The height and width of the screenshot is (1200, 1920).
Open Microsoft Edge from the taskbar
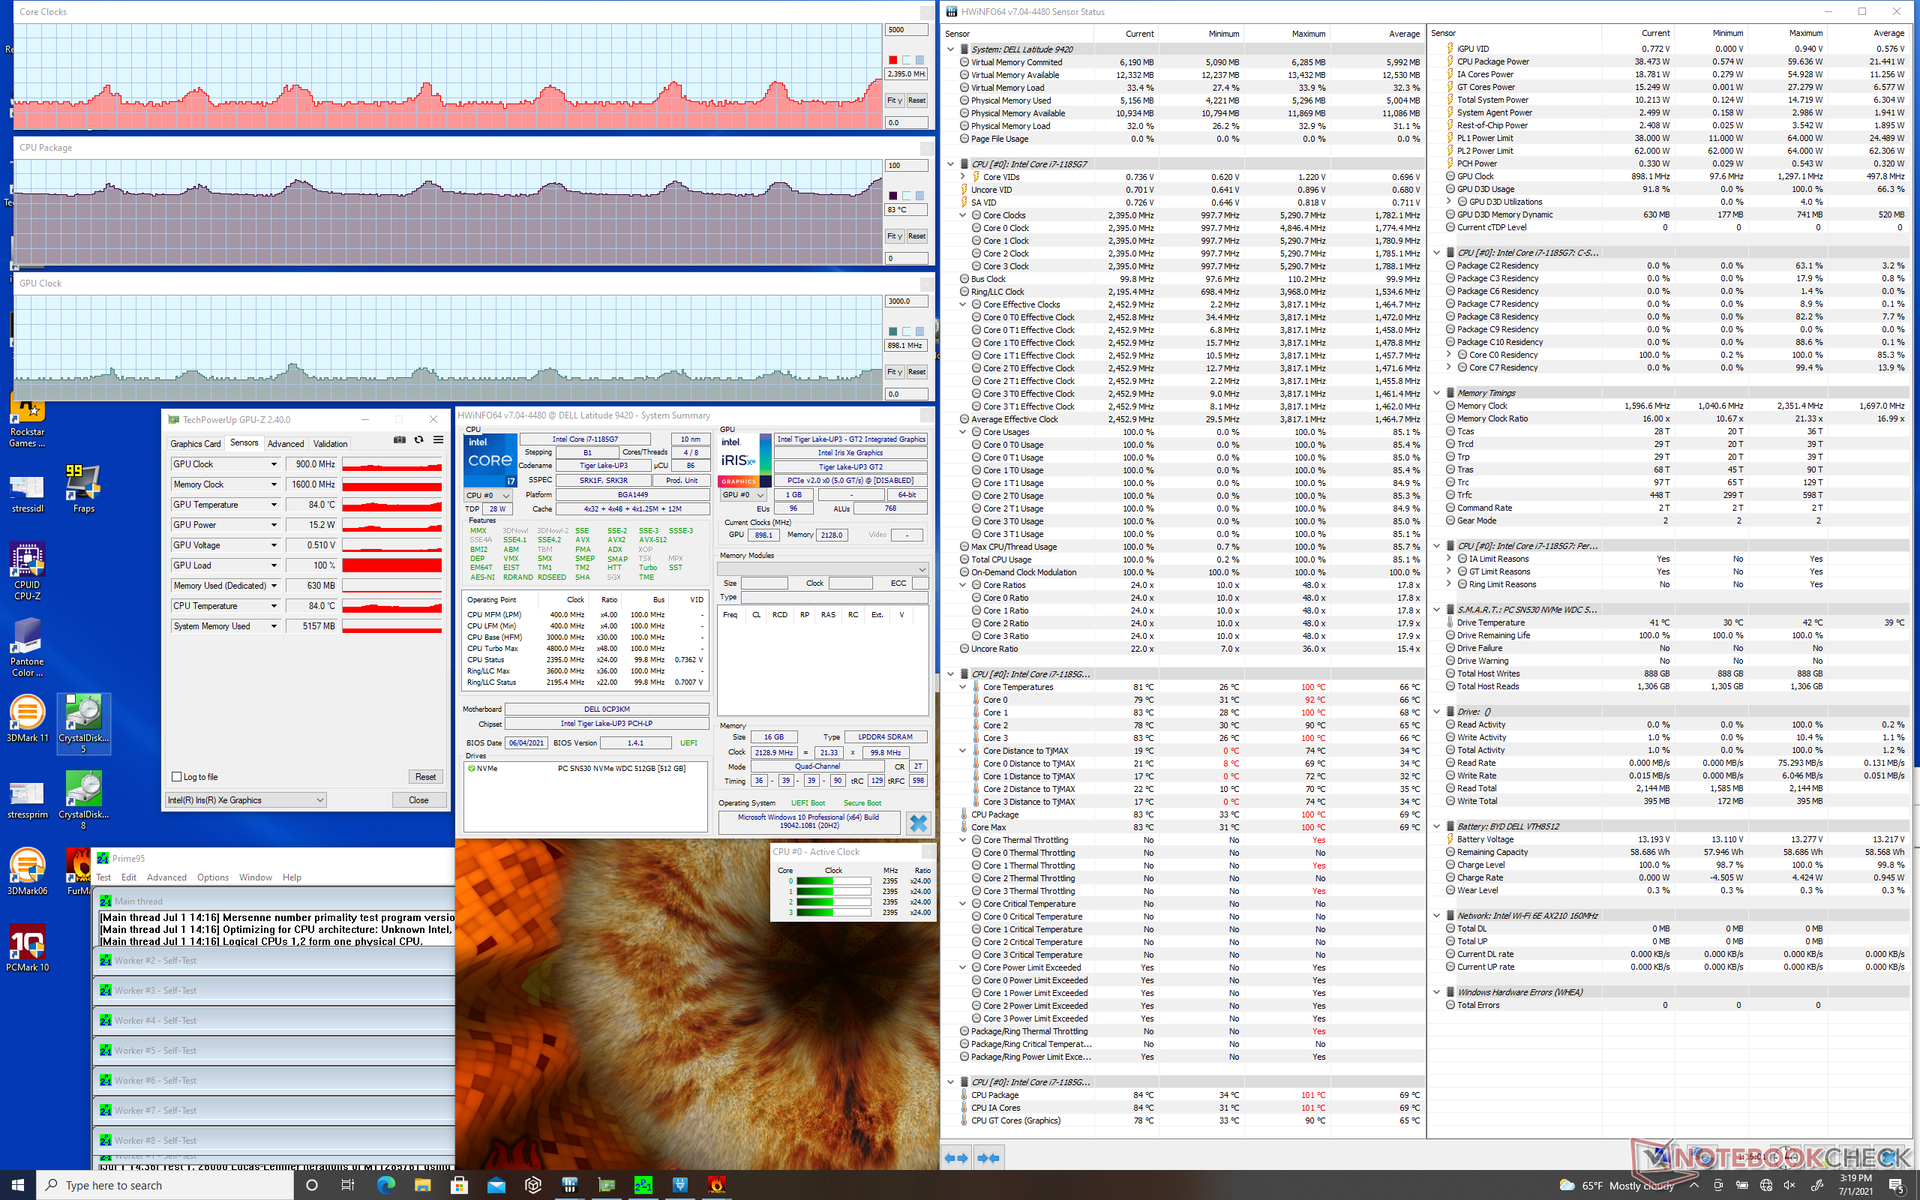[x=385, y=1185]
